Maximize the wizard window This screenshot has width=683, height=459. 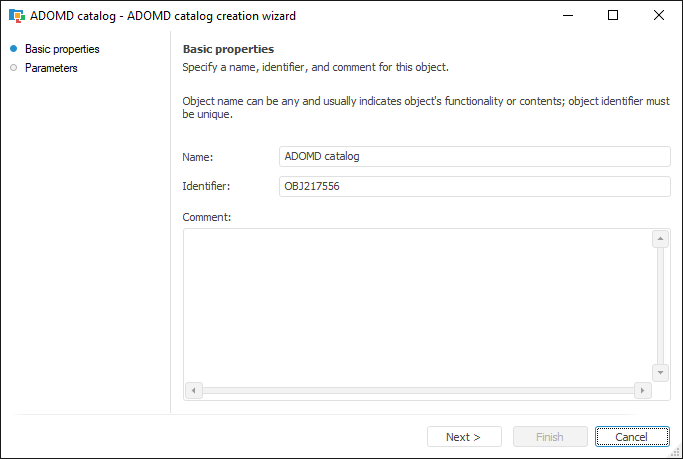click(x=613, y=16)
